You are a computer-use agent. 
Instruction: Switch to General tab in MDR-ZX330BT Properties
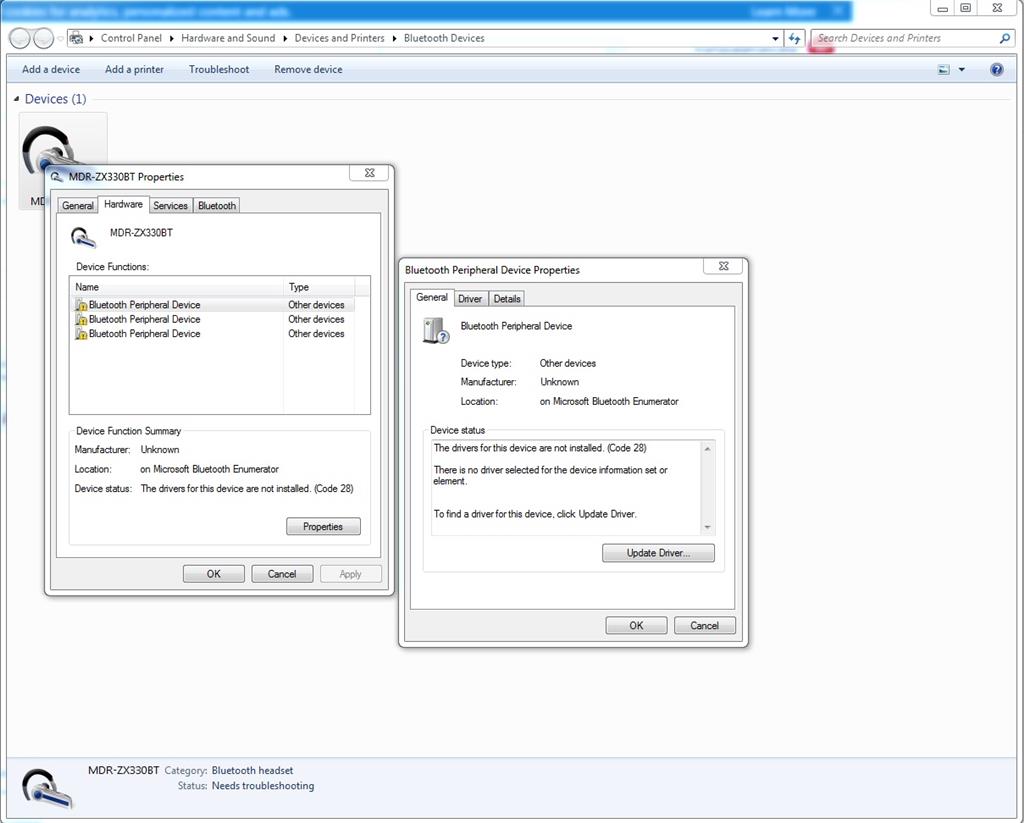coord(78,206)
